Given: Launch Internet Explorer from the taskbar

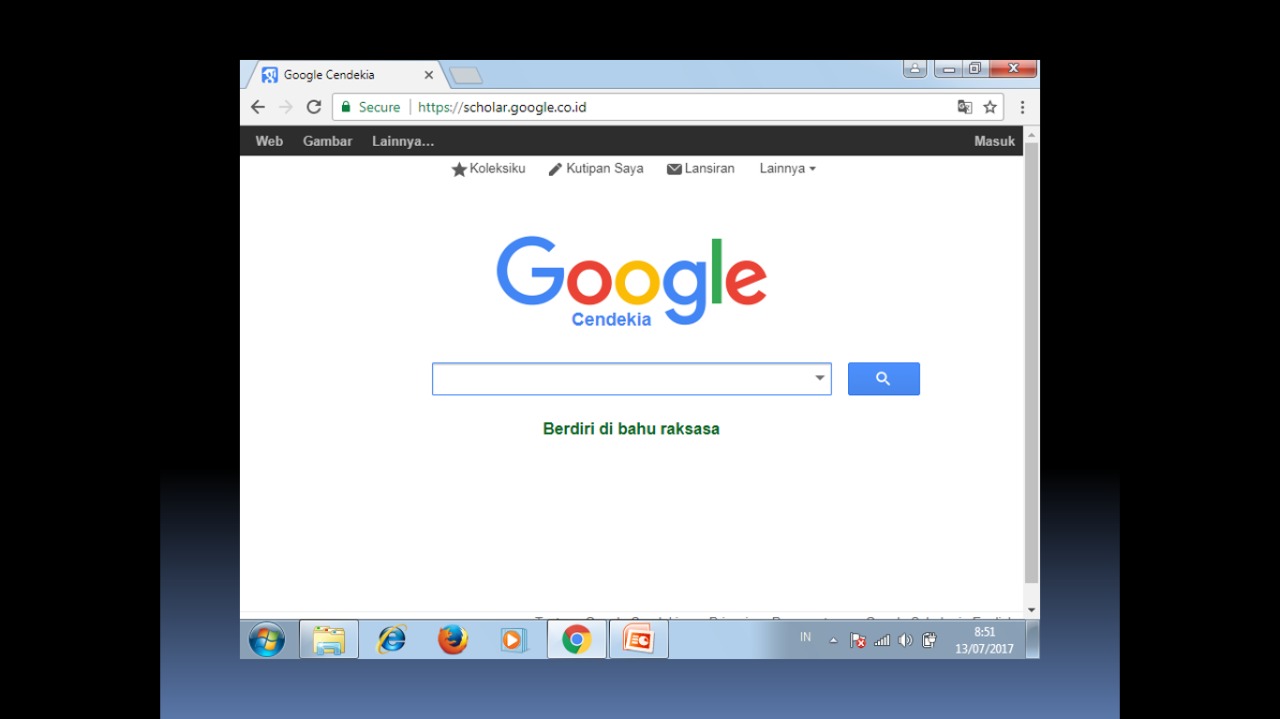Looking at the screenshot, I should click(391, 639).
